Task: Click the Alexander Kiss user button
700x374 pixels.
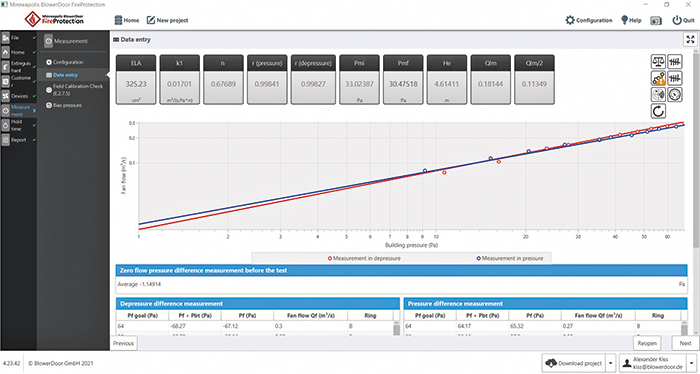Action: point(653,363)
